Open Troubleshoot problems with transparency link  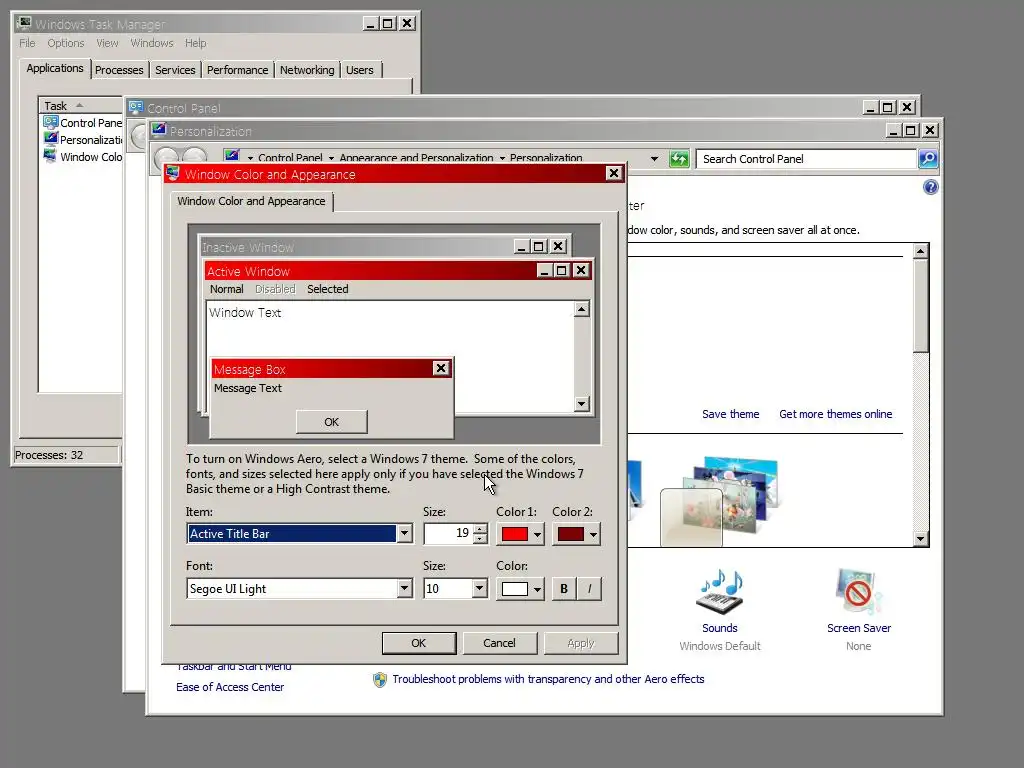(548, 679)
